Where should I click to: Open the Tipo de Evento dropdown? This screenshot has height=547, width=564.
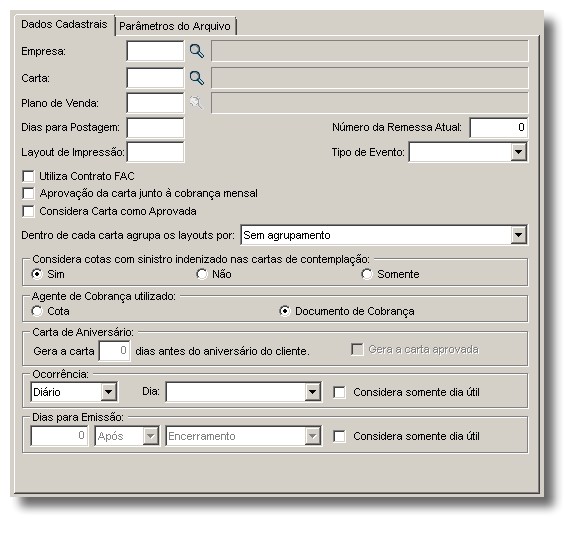[x=518, y=152]
